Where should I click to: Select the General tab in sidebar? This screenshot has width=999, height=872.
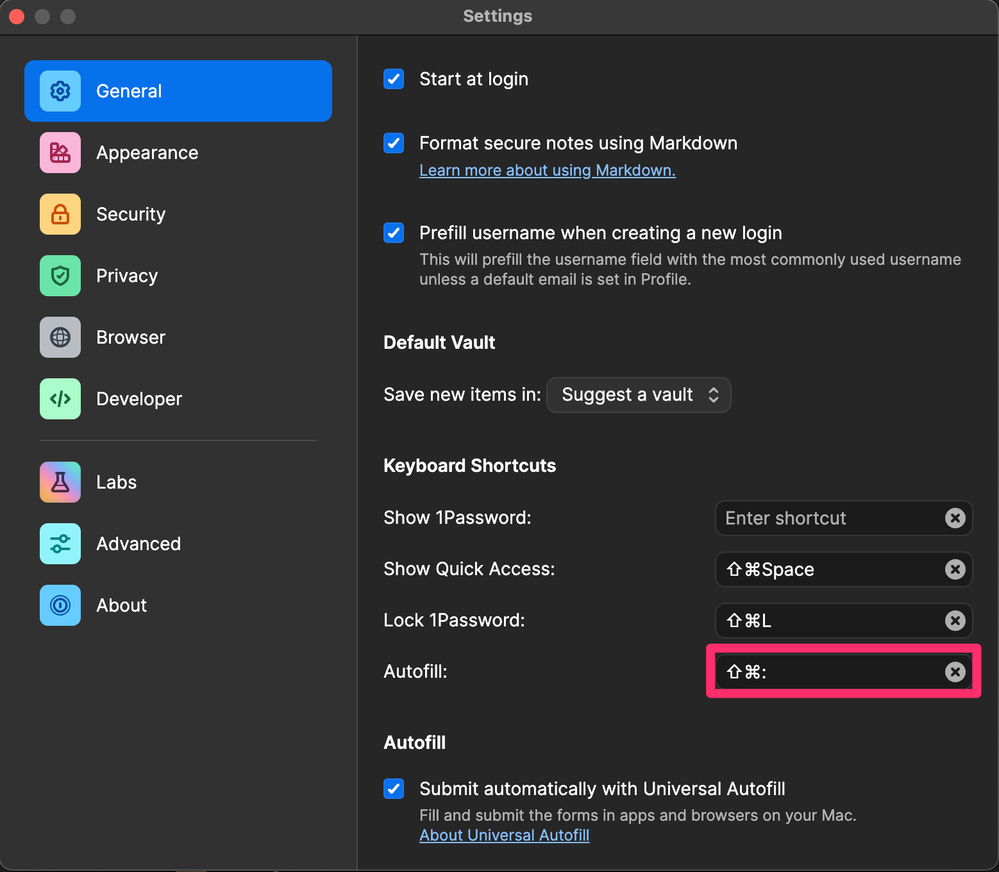(178, 91)
